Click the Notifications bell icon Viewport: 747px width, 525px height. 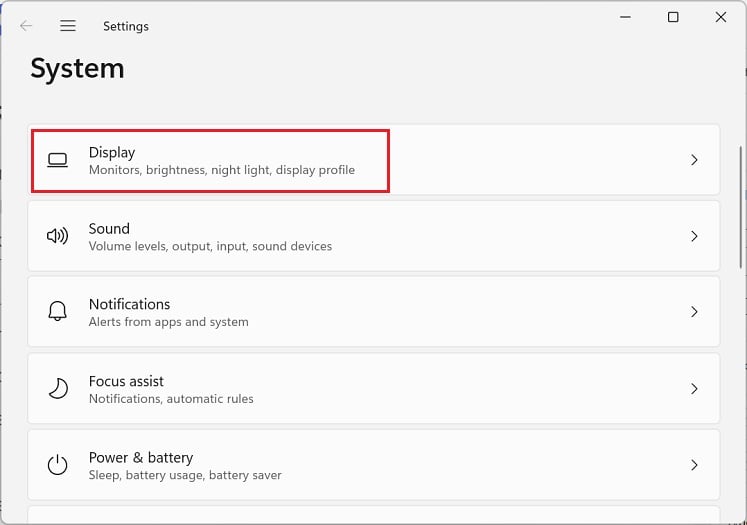(57, 312)
